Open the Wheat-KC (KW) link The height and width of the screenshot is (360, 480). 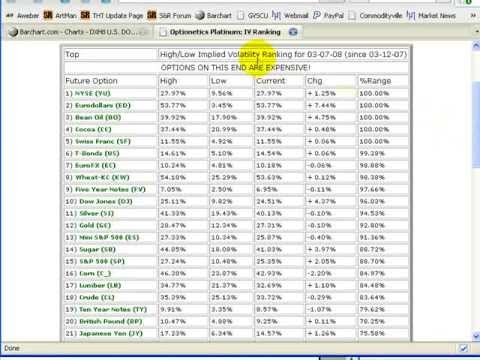(102, 178)
